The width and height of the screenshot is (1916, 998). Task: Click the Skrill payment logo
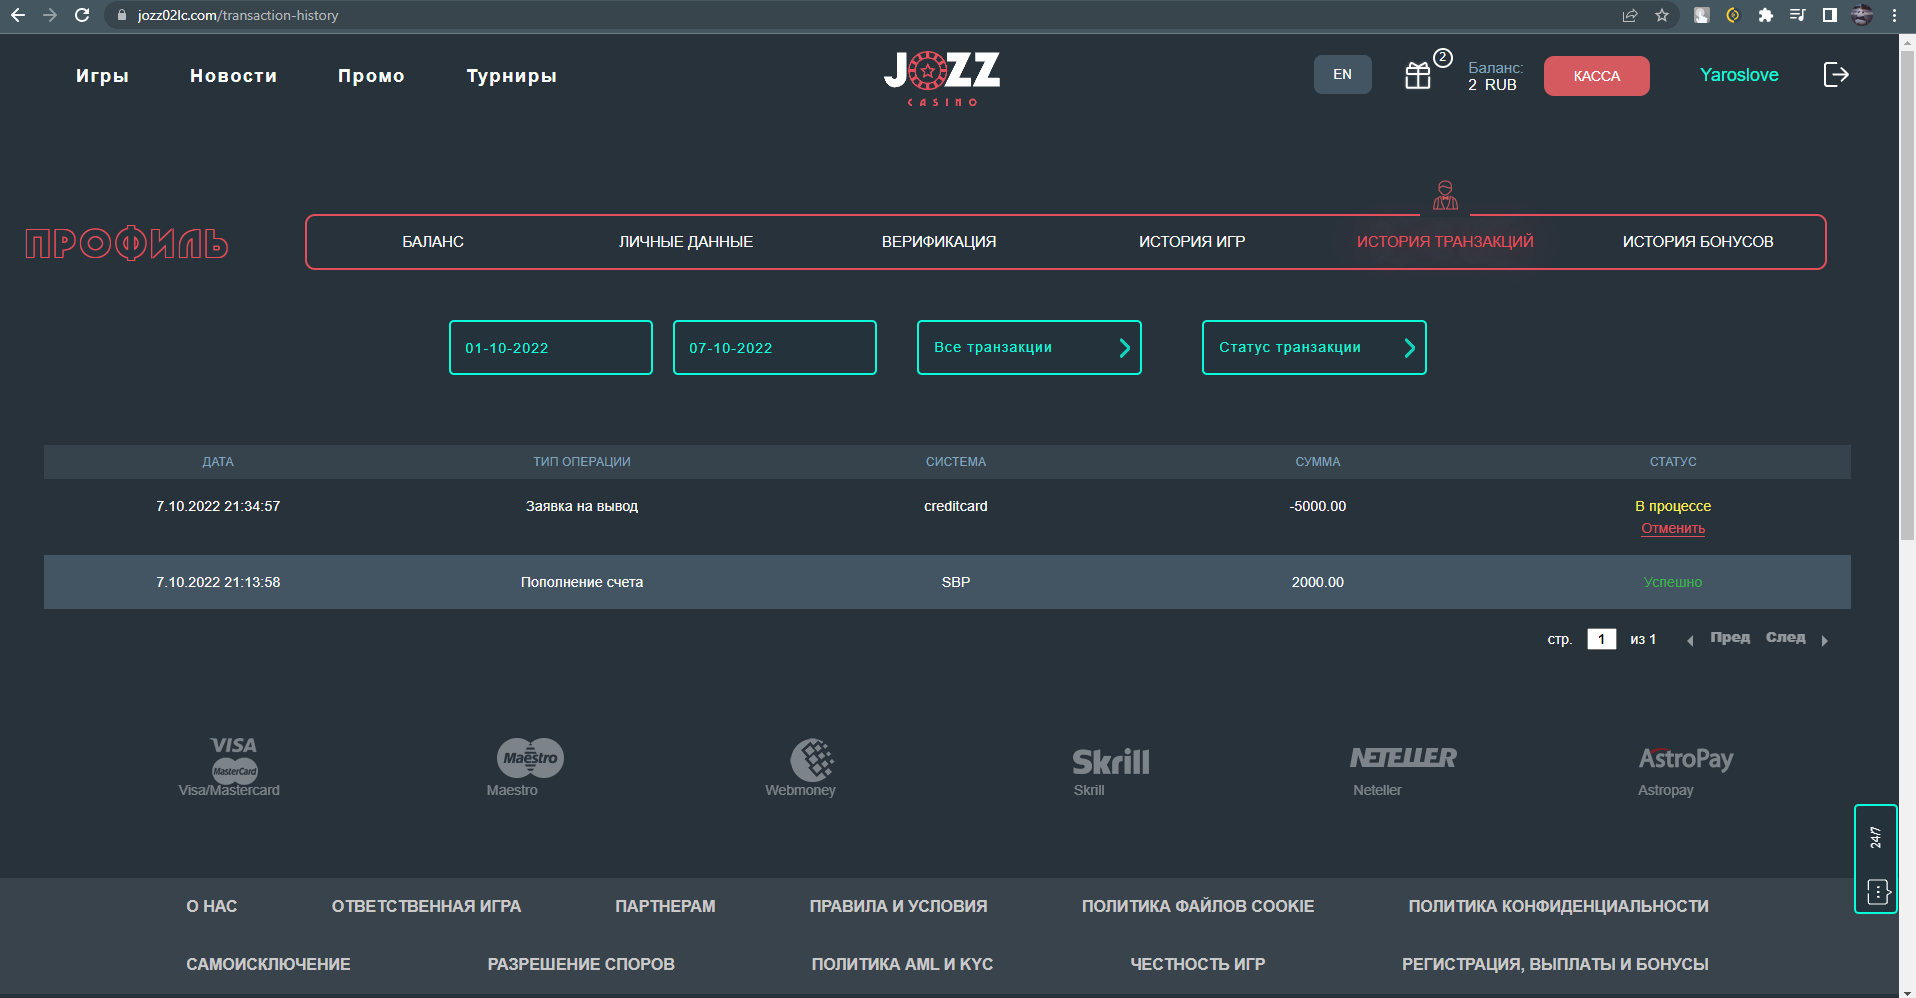click(1110, 762)
